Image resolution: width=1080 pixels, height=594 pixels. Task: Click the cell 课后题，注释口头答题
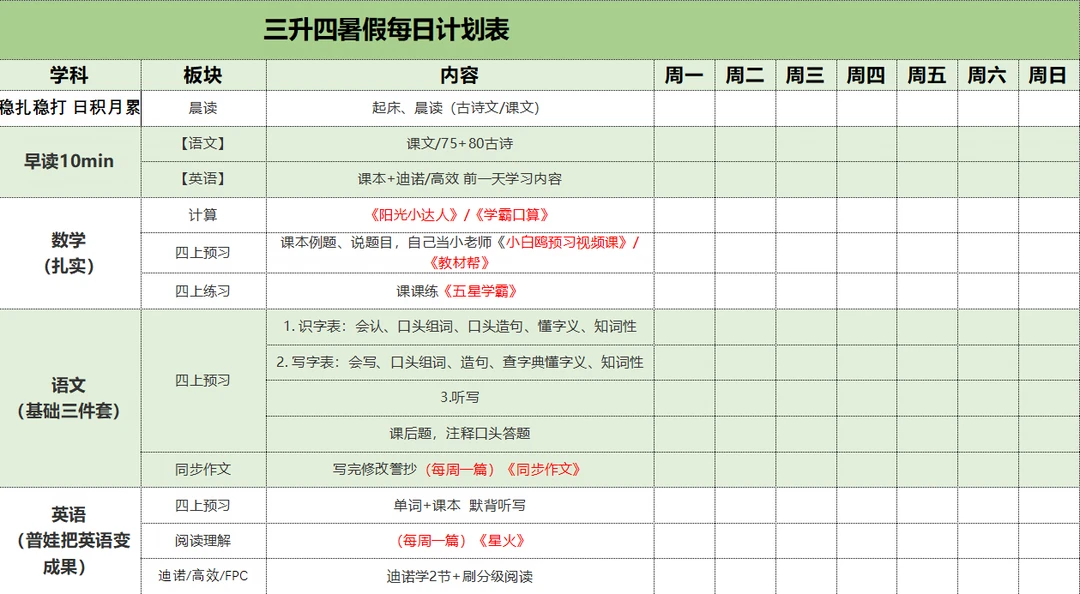tap(460, 433)
